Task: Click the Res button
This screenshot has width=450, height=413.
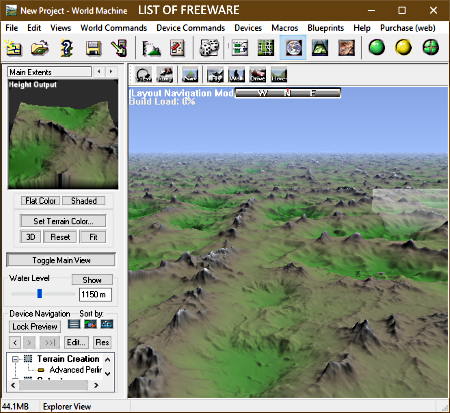Action: point(102,342)
